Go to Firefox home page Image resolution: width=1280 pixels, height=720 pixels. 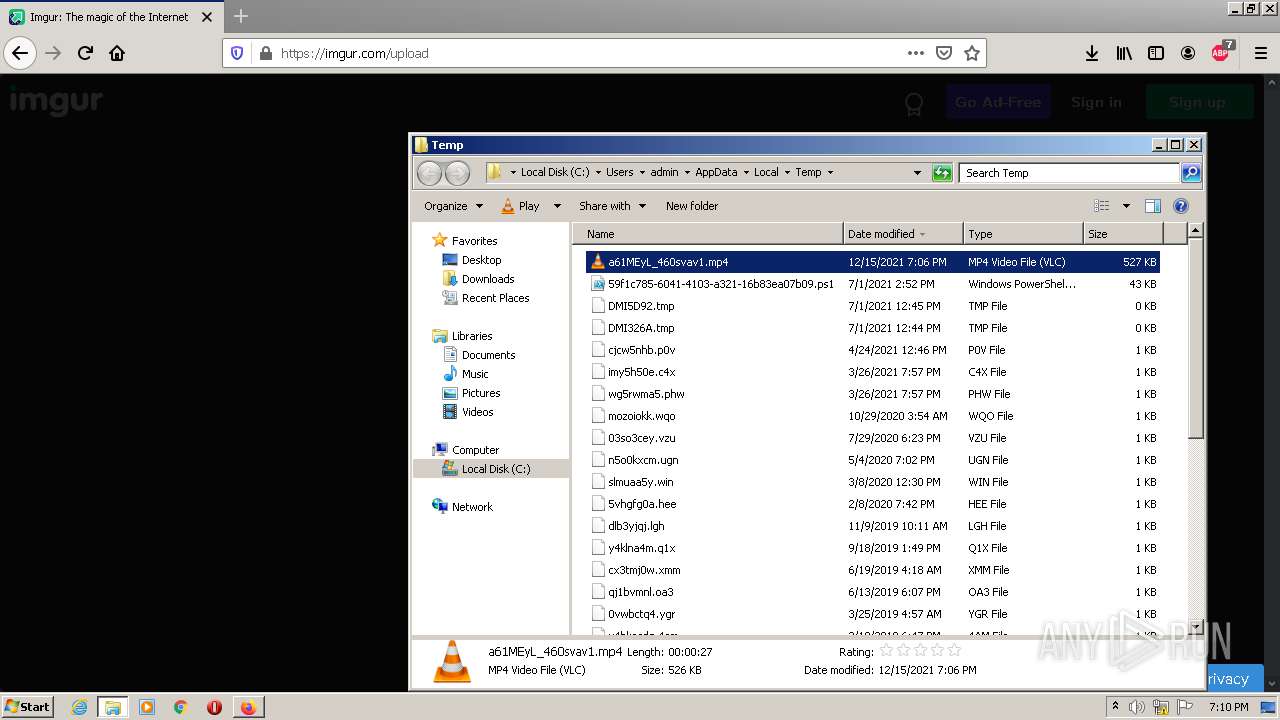click(117, 53)
